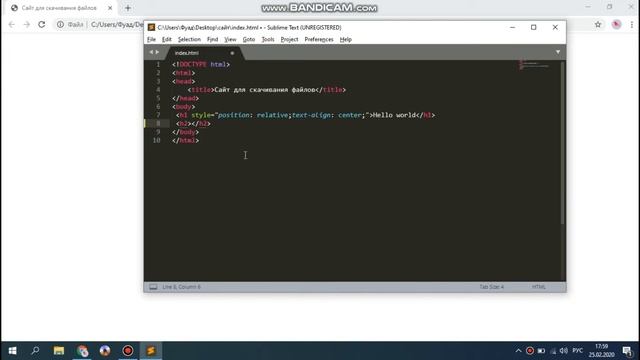Image resolution: width=640 pixels, height=360 pixels.
Task: Open Chrome profile avatar
Action: [616, 25]
